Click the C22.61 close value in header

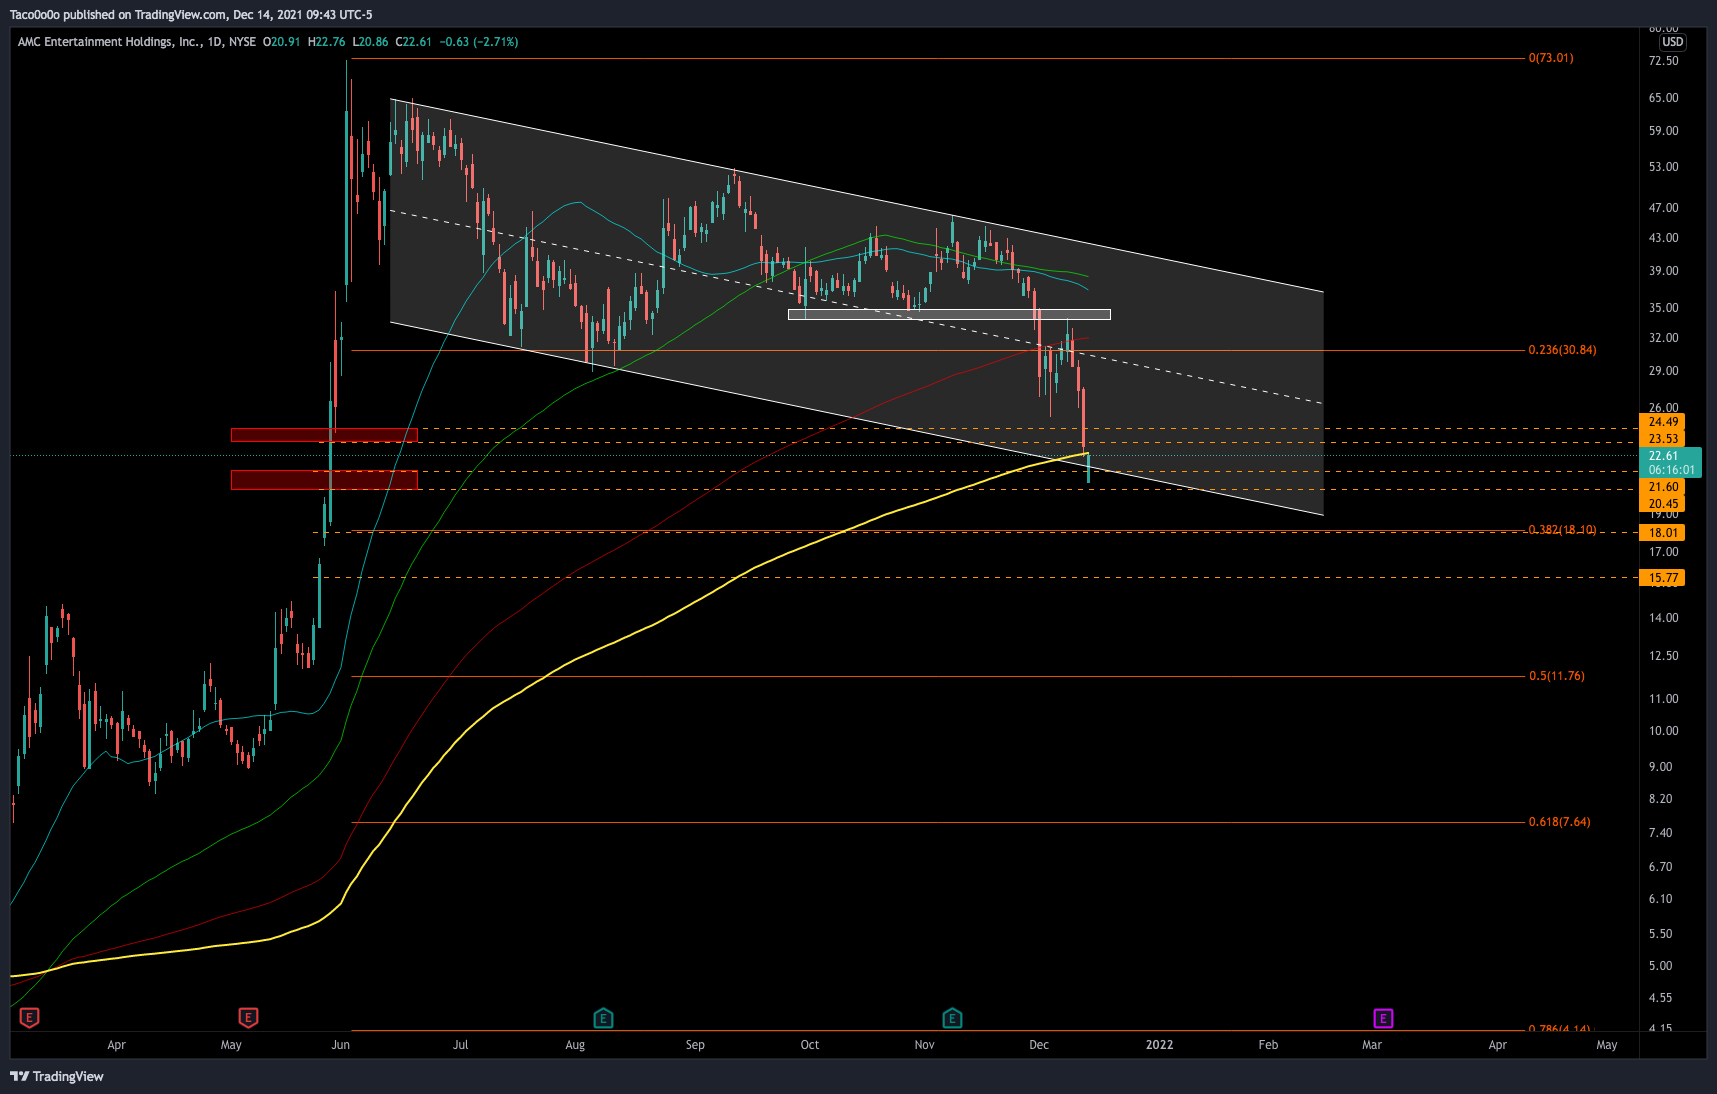(x=413, y=42)
